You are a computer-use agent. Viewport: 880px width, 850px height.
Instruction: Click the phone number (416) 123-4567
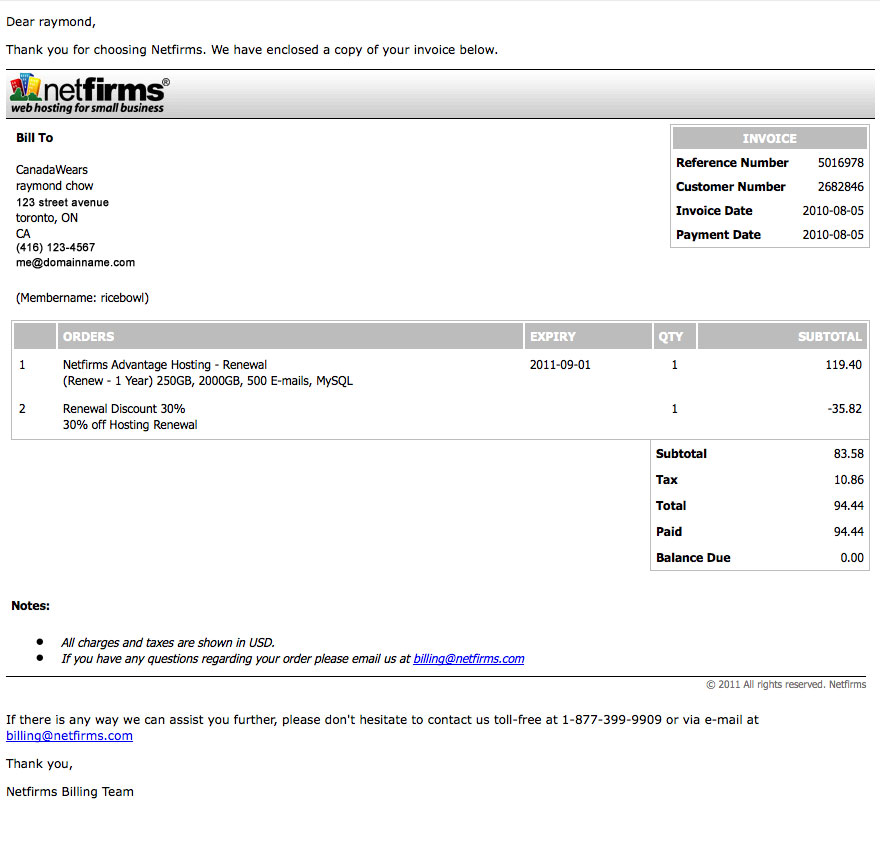click(x=55, y=248)
